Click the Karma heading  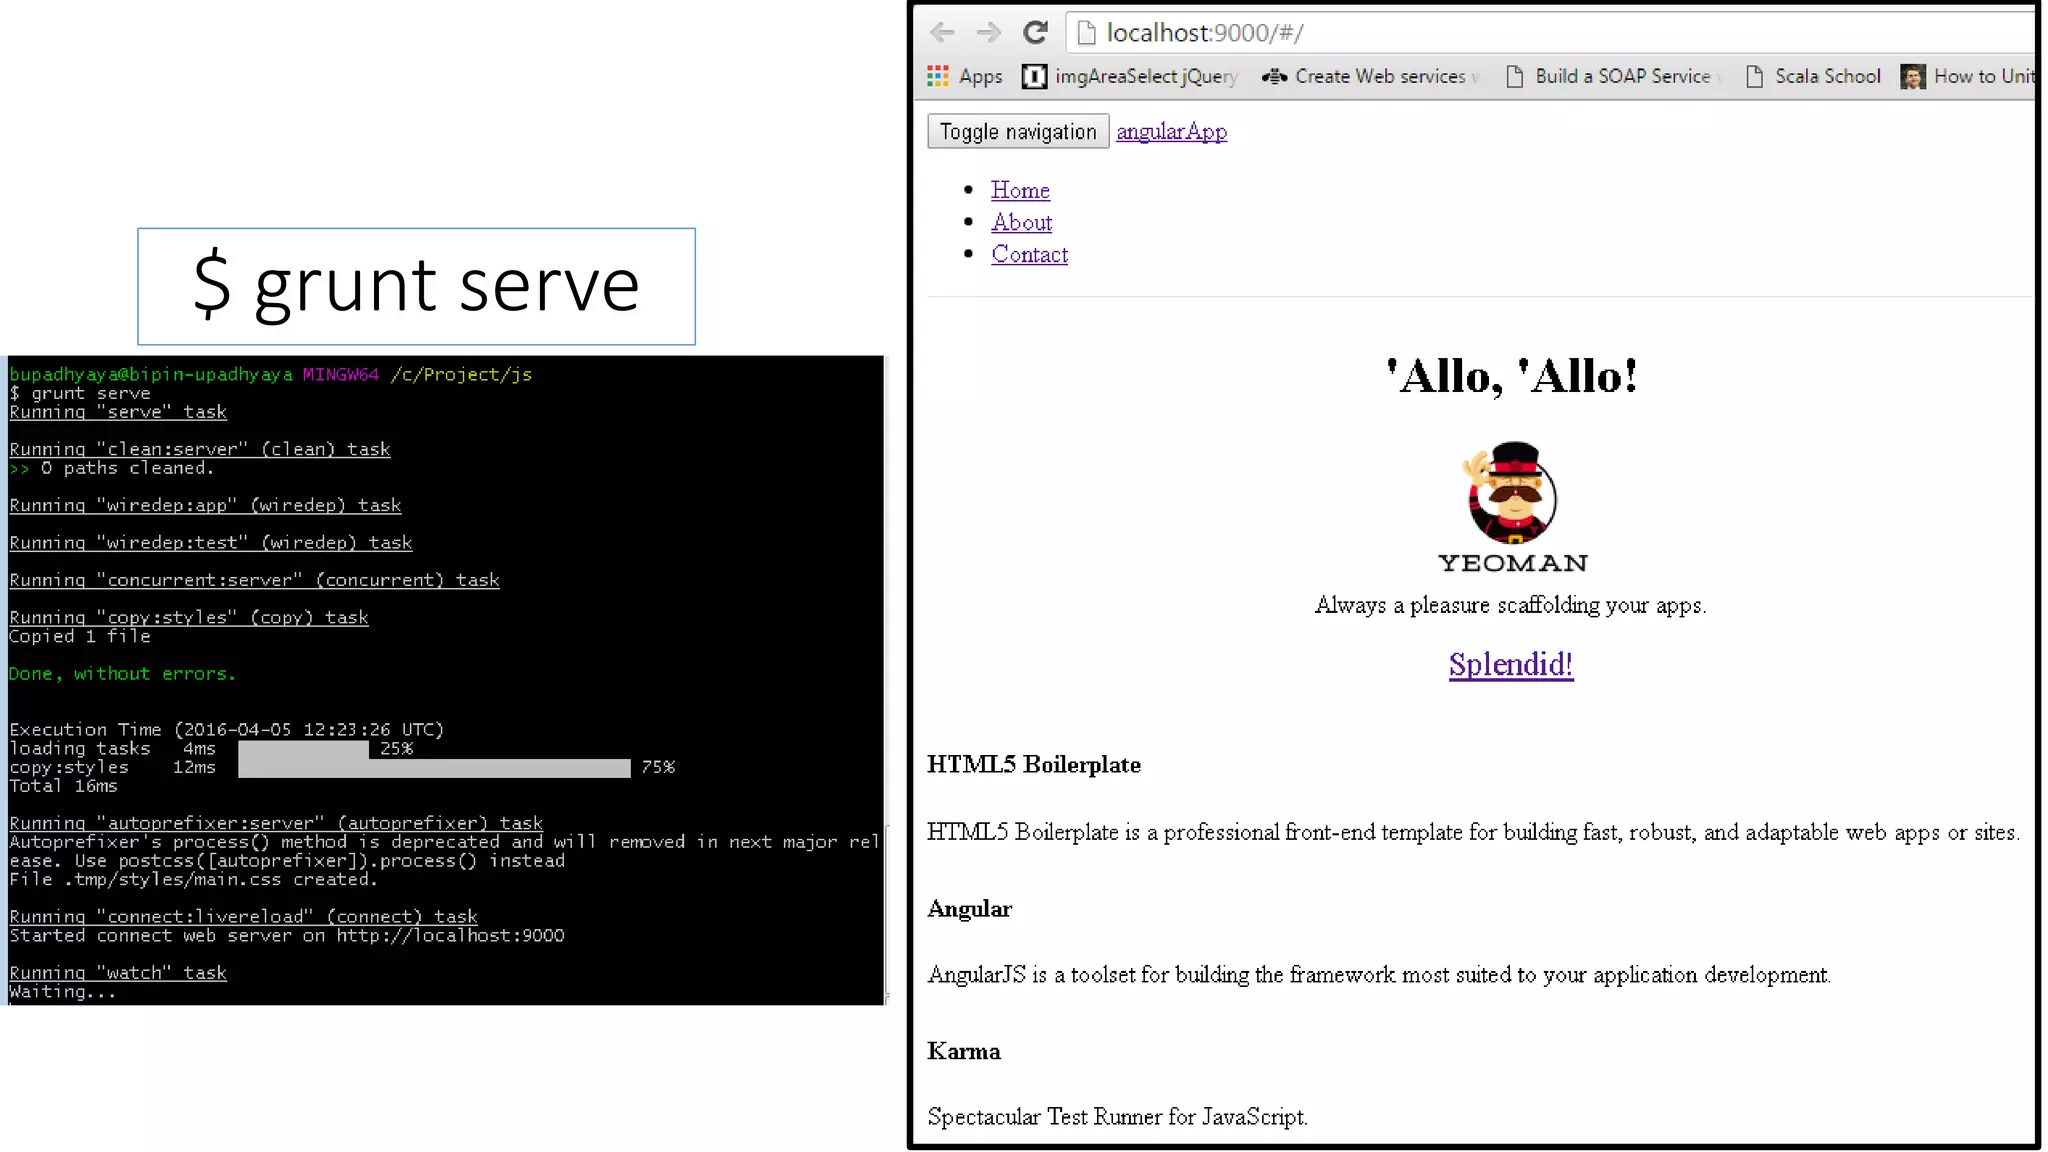click(964, 1051)
